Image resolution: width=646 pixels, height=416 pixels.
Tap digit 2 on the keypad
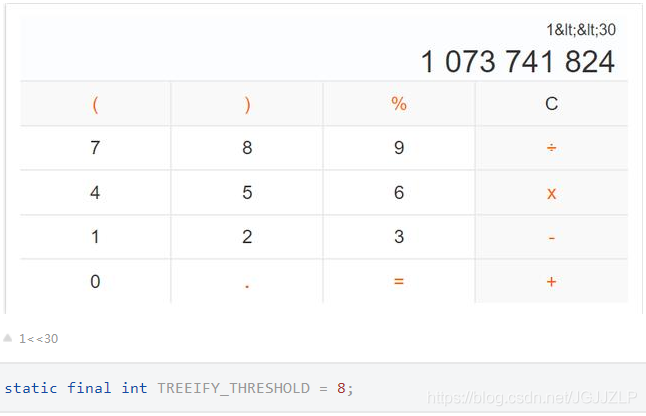(x=247, y=237)
